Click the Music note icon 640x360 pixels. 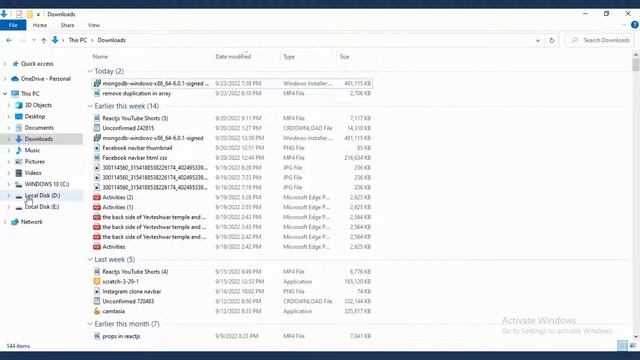(x=19, y=150)
